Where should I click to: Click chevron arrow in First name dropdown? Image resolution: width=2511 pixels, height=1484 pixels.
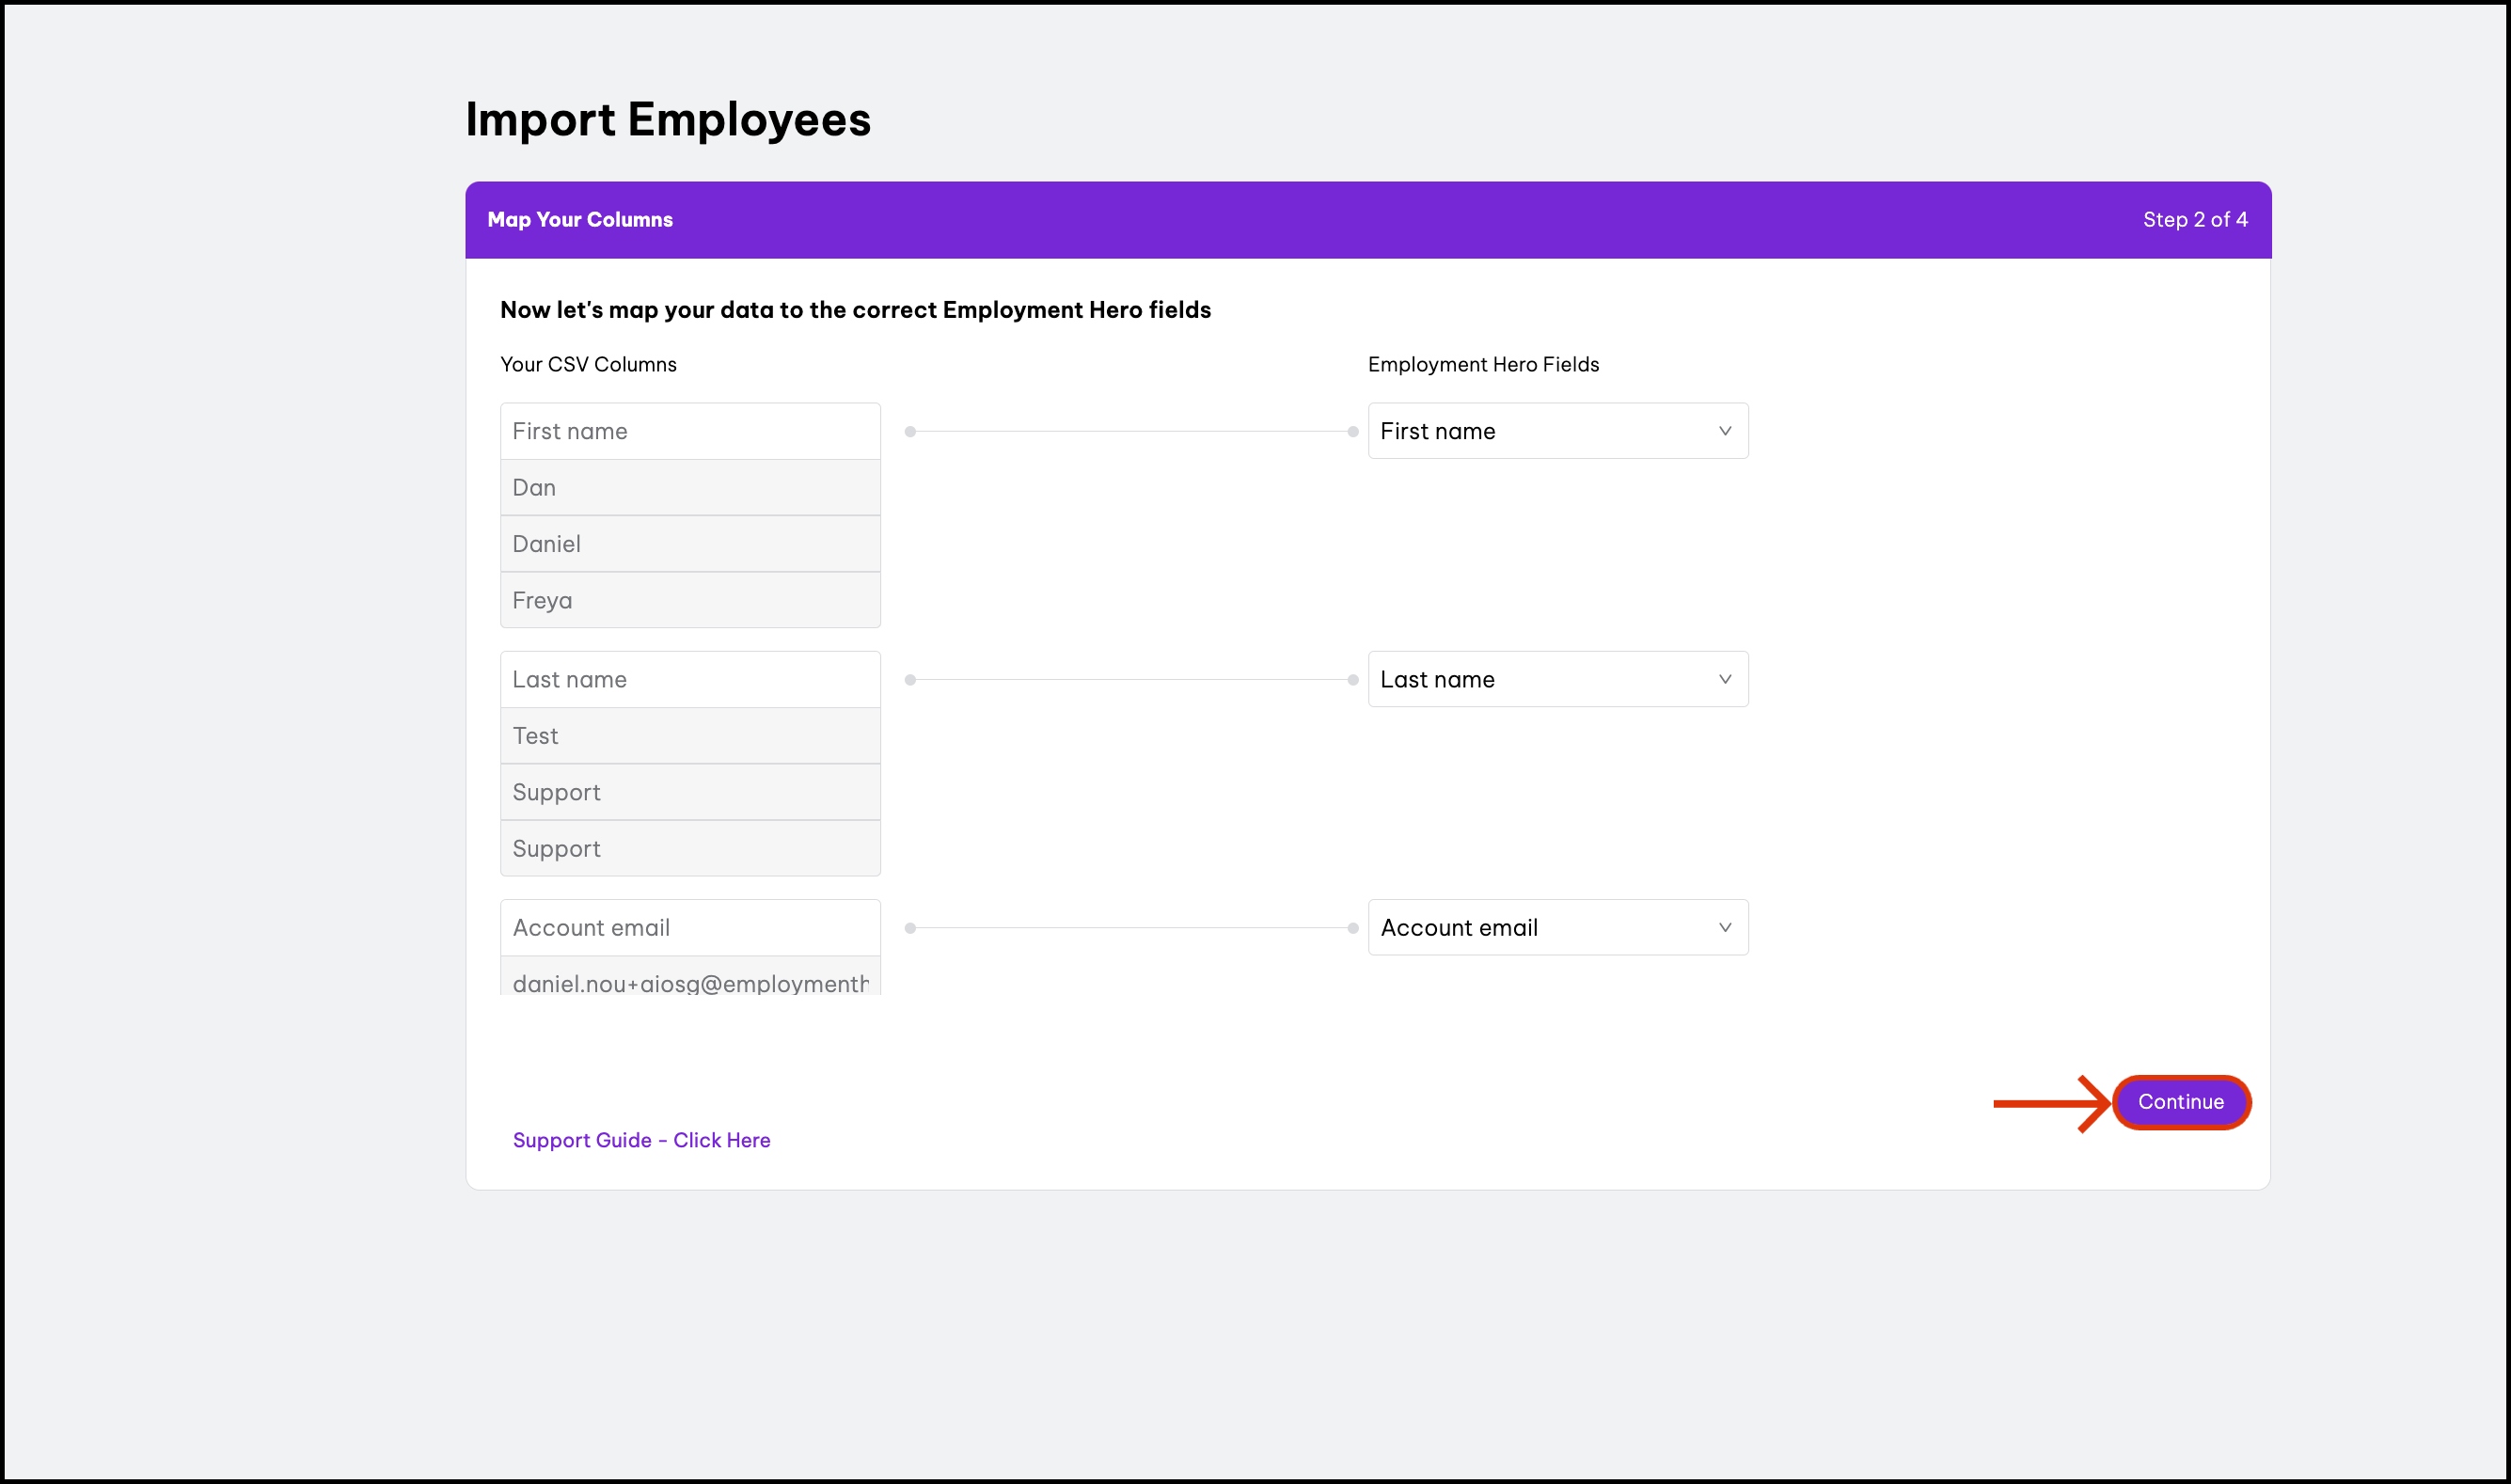pos(1725,431)
